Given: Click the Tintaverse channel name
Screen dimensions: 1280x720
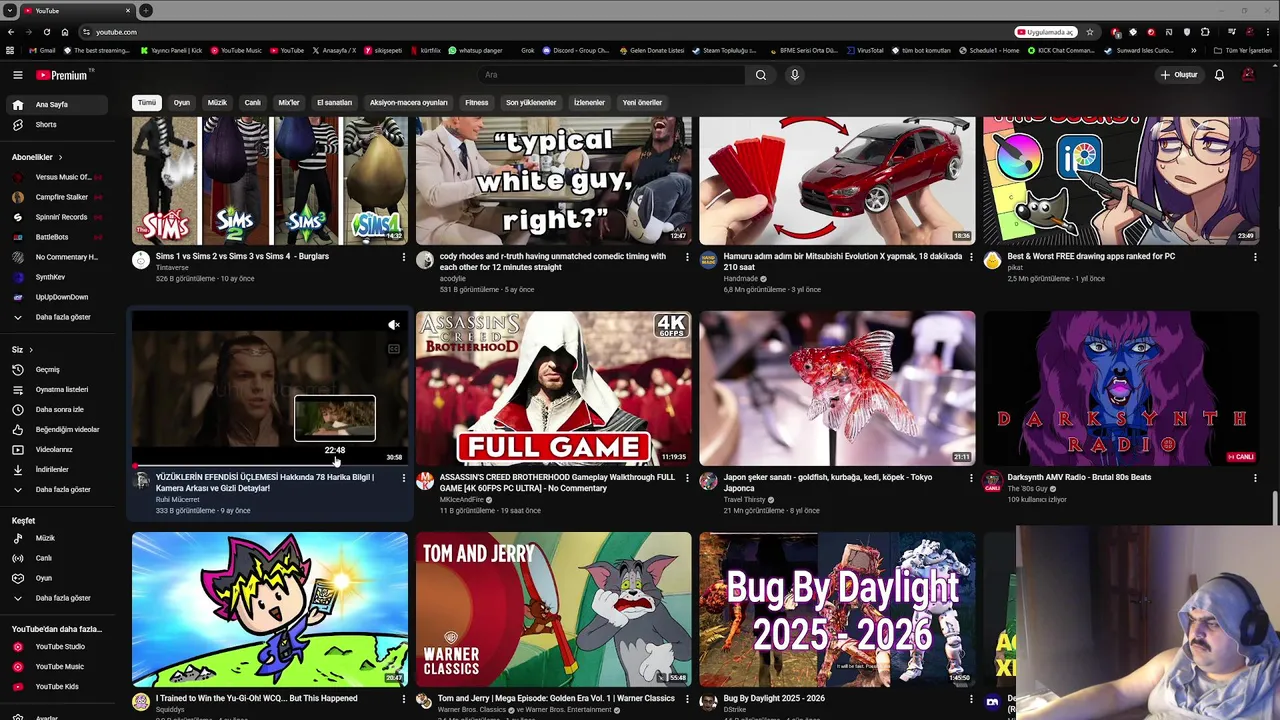Looking at the screenshot, I should 172,267.
